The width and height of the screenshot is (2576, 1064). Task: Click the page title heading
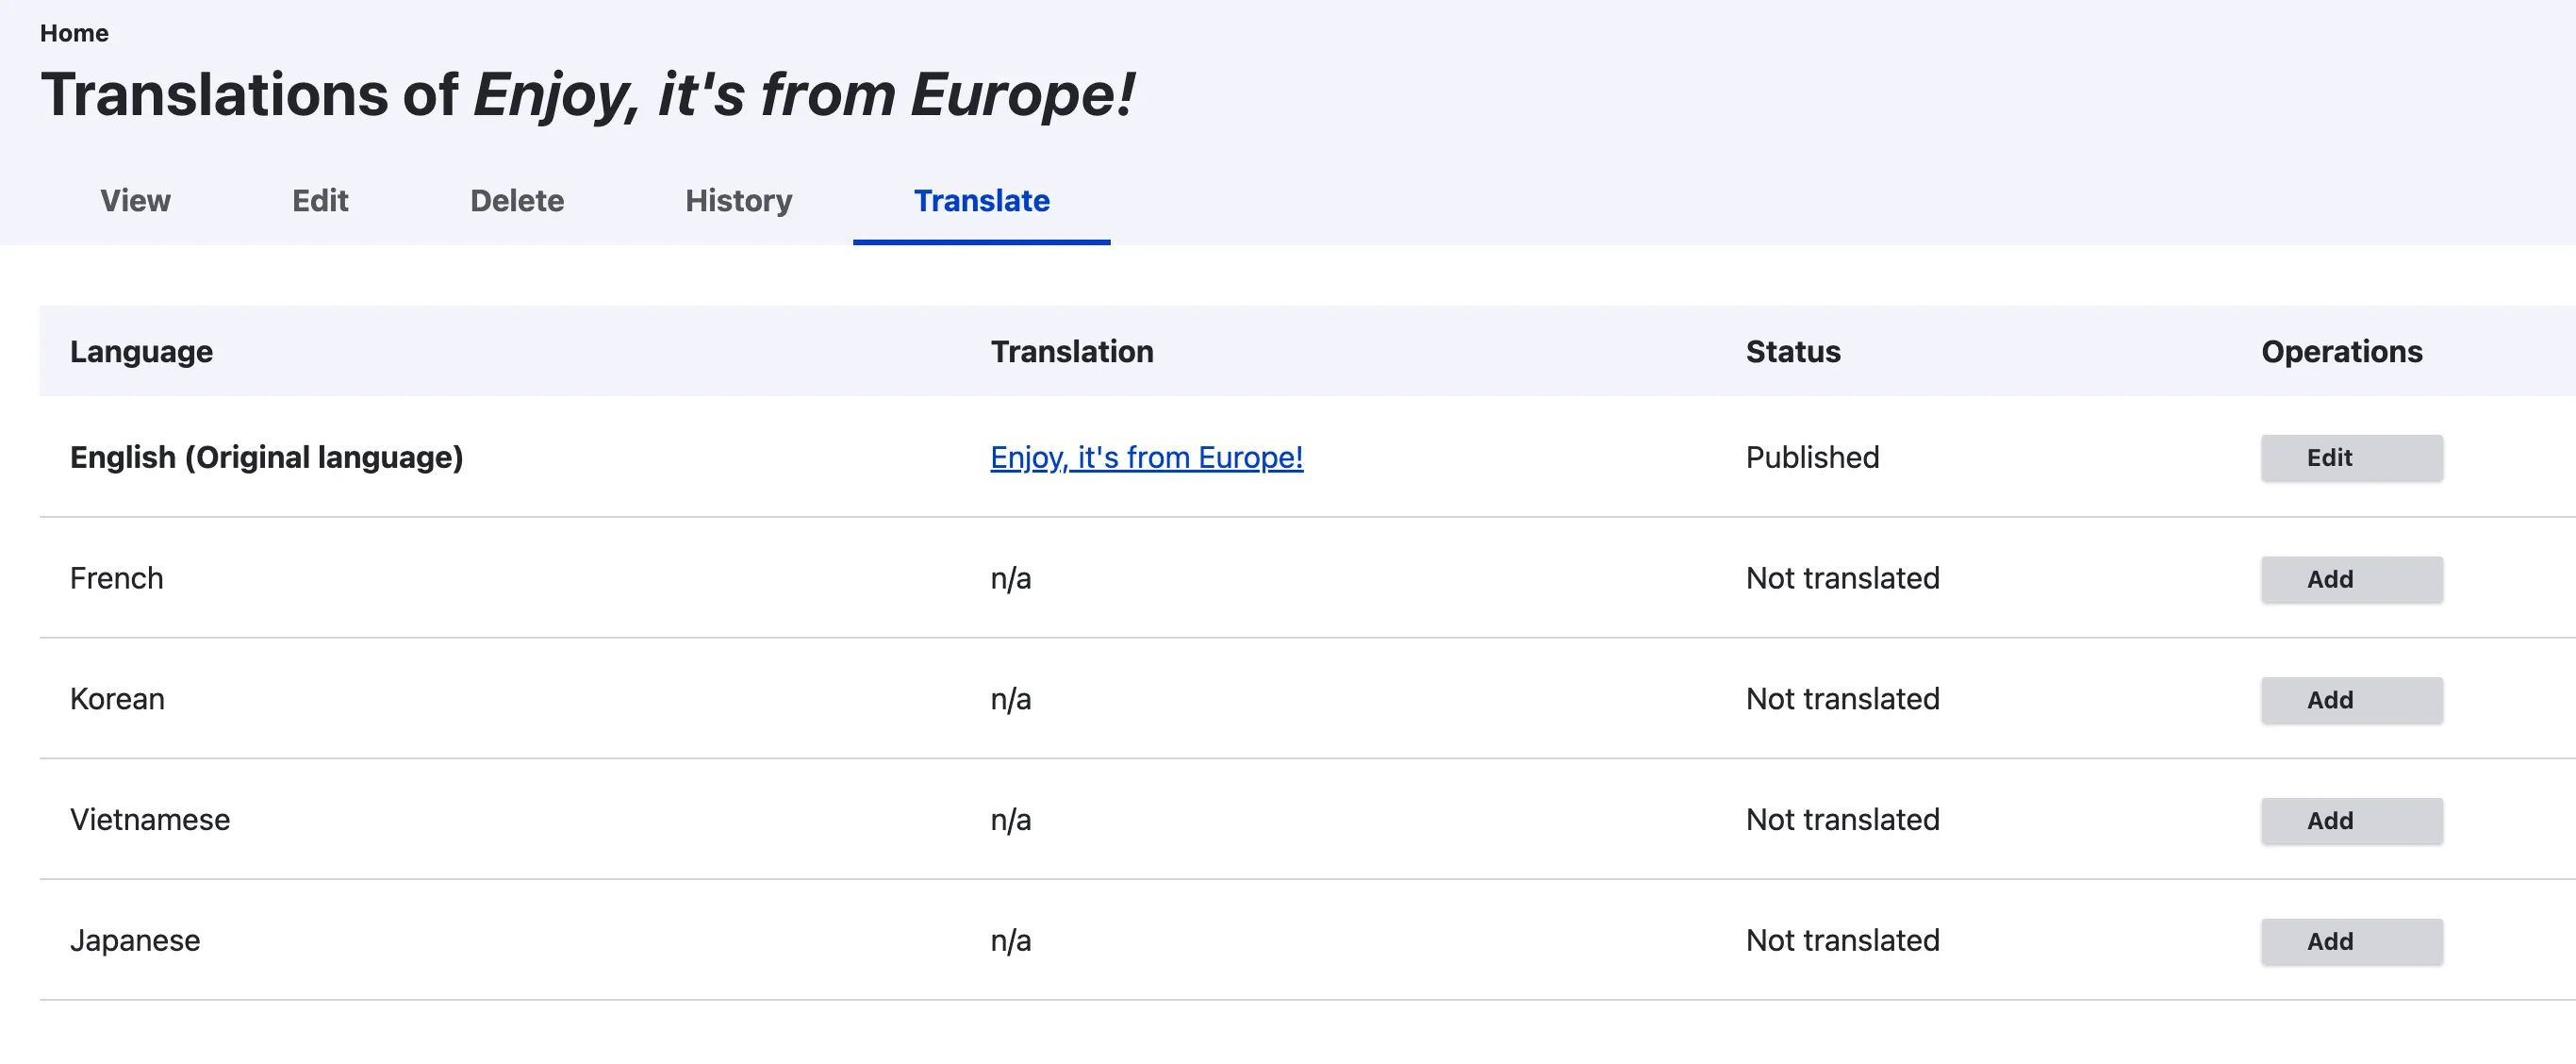click(587, 95)
